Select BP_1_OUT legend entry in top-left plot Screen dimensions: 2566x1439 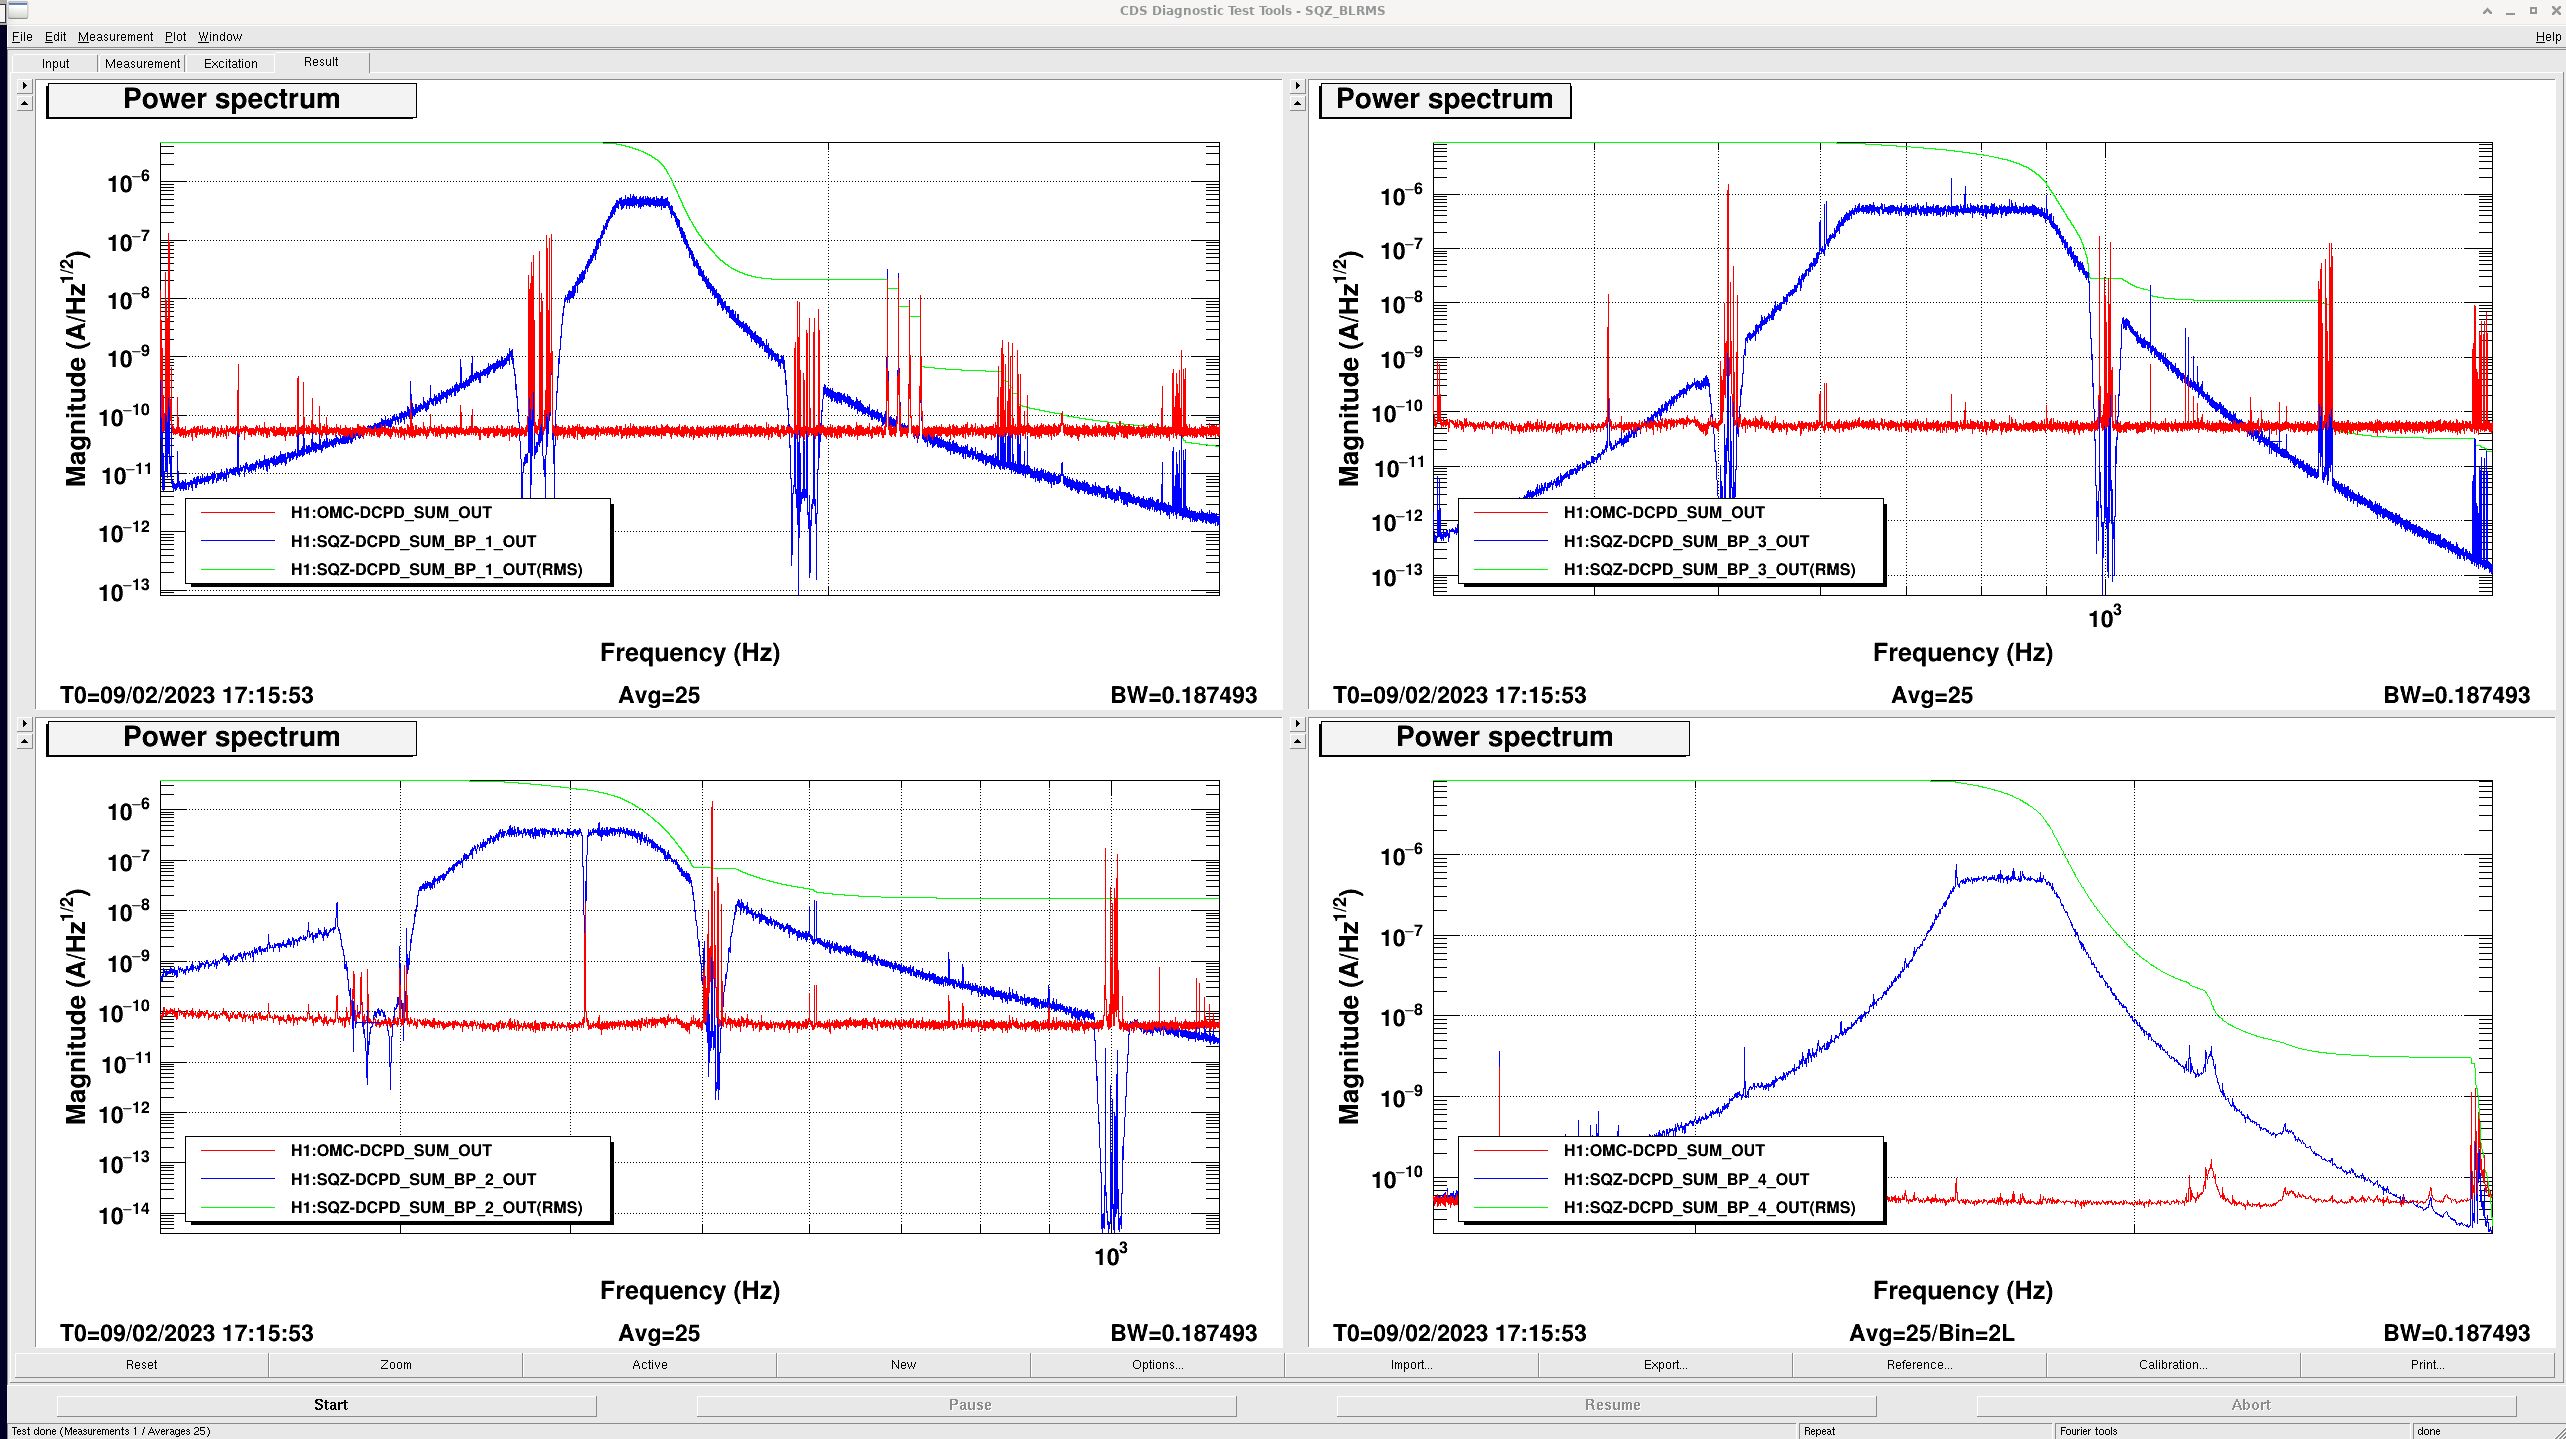pyautogui.click(x=413, y=541)
